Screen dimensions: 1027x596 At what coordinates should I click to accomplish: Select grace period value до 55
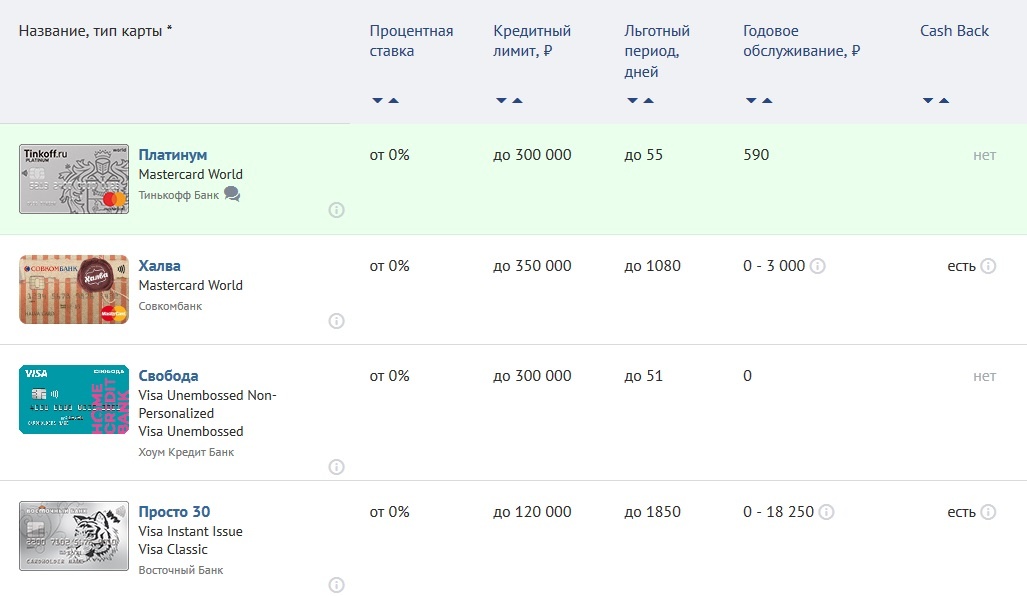tap(643, 155)
